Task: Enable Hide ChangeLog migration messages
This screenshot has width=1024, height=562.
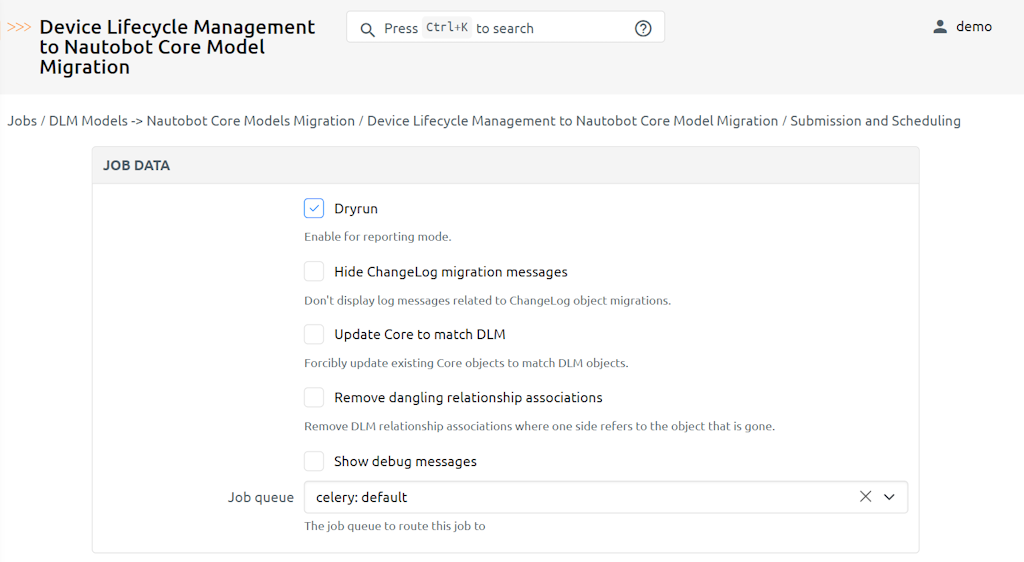Action: (314, 272)
